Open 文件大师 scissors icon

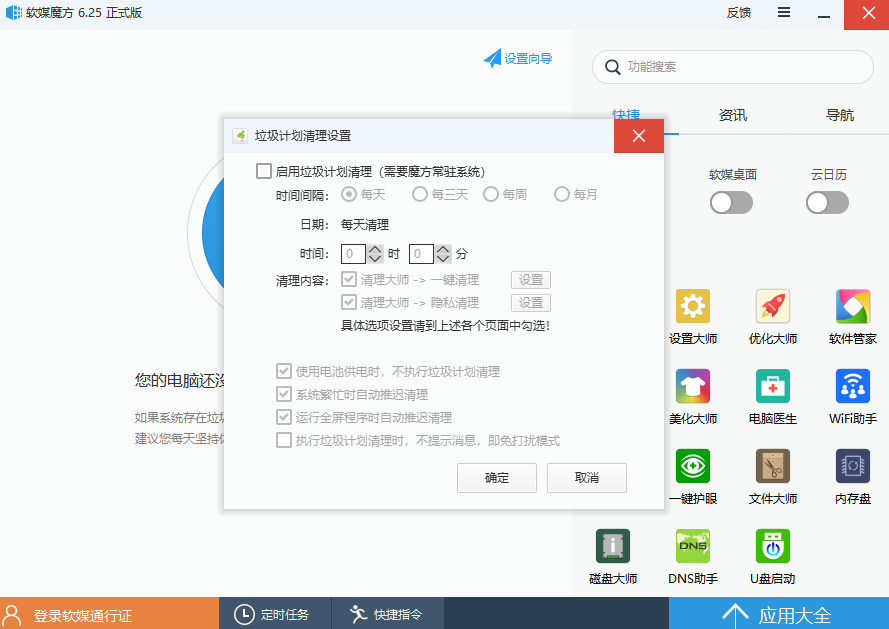pyautogui.click(x=773, y=466)
